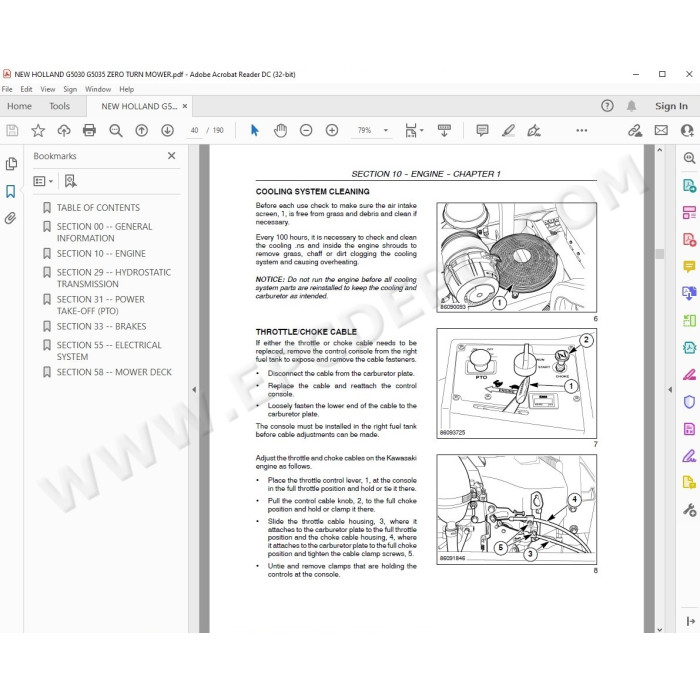This screenshot has width=700, height=700.
Task: Open the View menu
Action: coord(48,89)
